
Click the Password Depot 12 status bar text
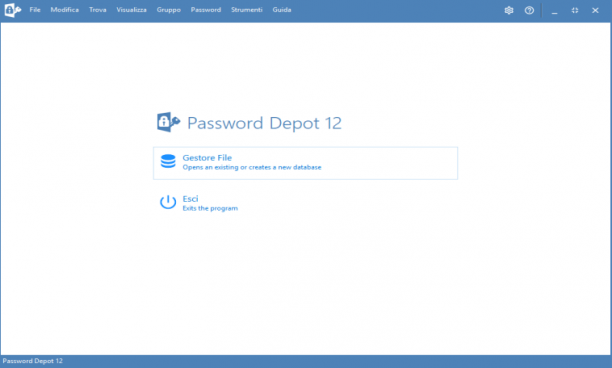click(x=32, y=361)
